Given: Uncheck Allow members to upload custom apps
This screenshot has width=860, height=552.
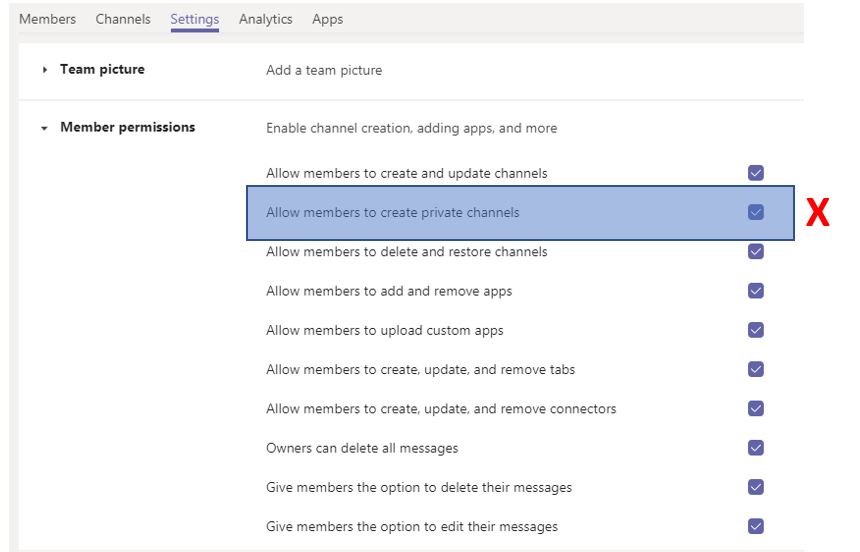Looking at the screenshot, I should pos(756,330).
